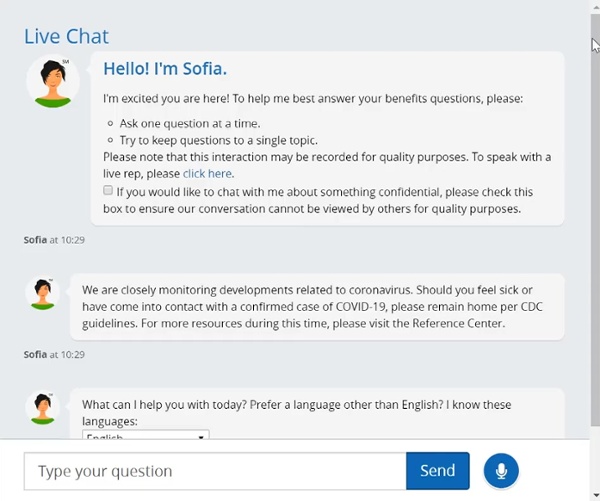This screenshot has width=600, height=501.
Task: Click the 'Hello! I'm Sofia.' greeting title
Action: coord(165,69)
